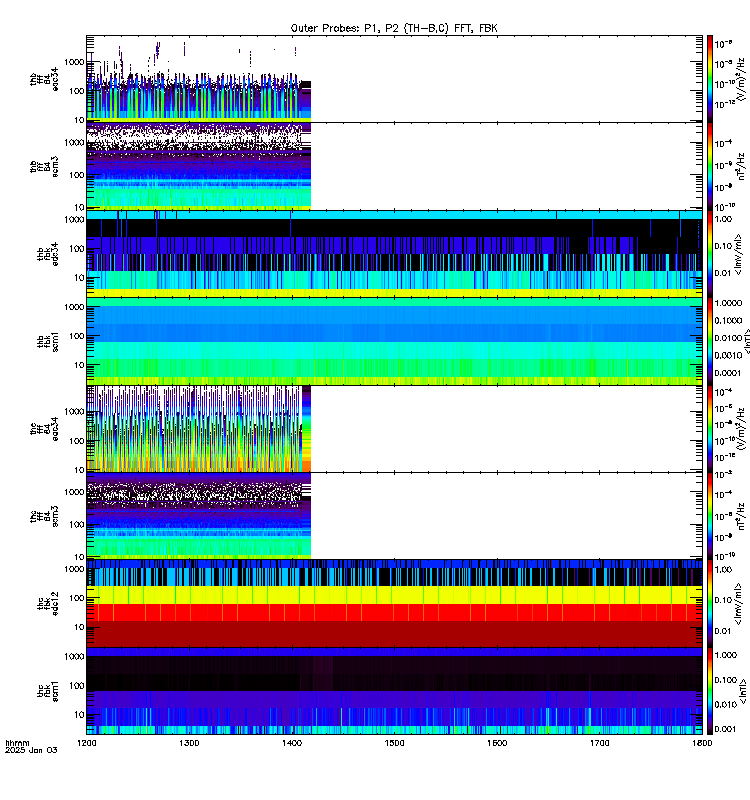Click the '0.0001' value on thb fbk scm1 color scale

pyautogui.click(x=728, y=373)
